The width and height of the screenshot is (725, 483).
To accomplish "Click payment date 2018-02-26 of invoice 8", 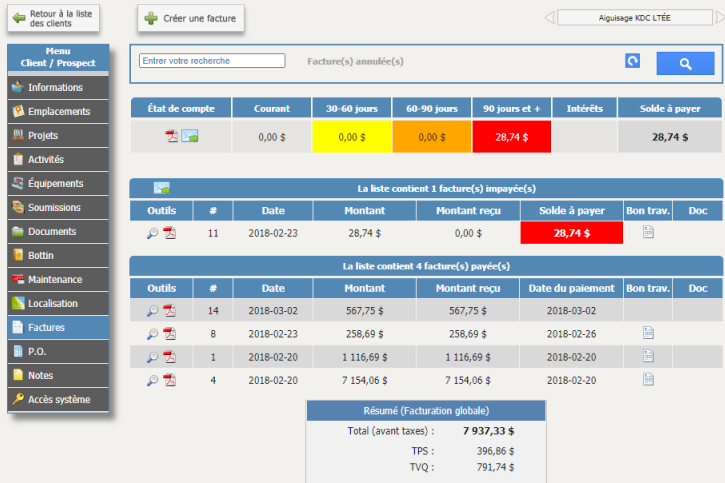I will click(571, 334).
